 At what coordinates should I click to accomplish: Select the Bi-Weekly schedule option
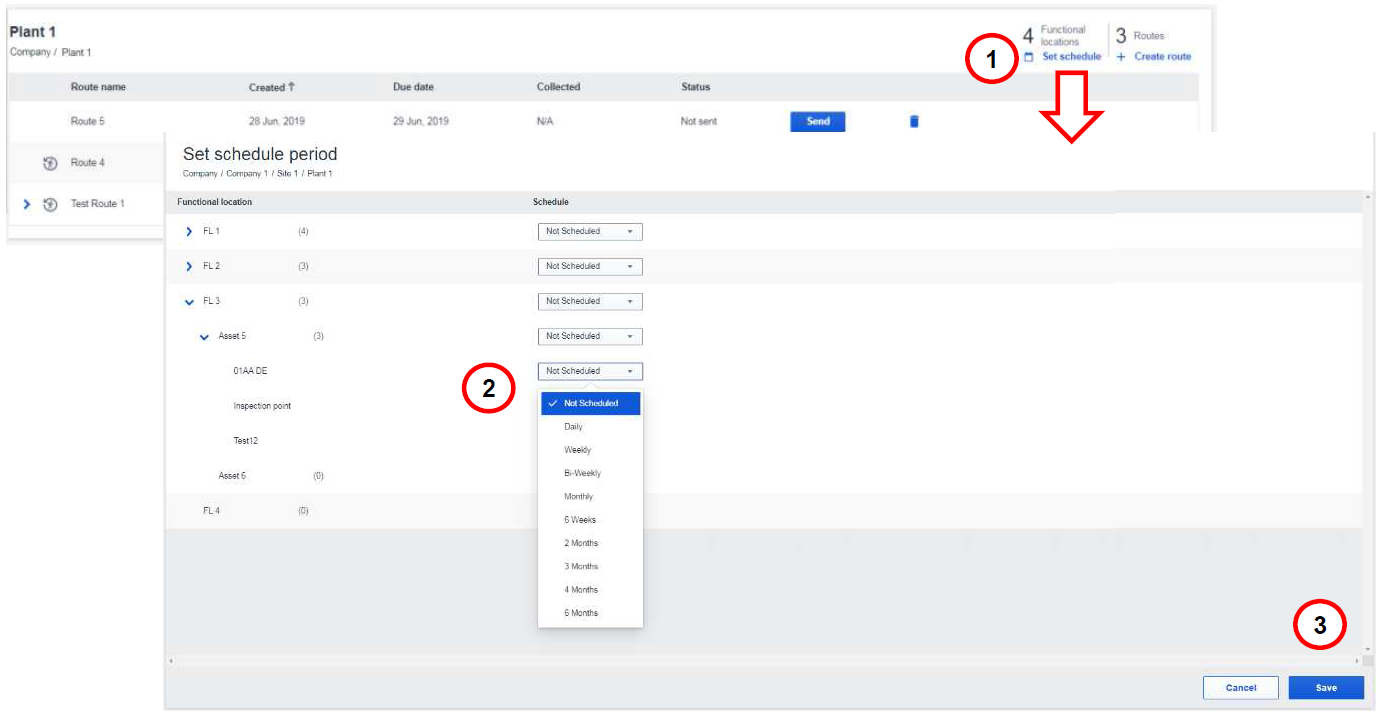[582, 473]
